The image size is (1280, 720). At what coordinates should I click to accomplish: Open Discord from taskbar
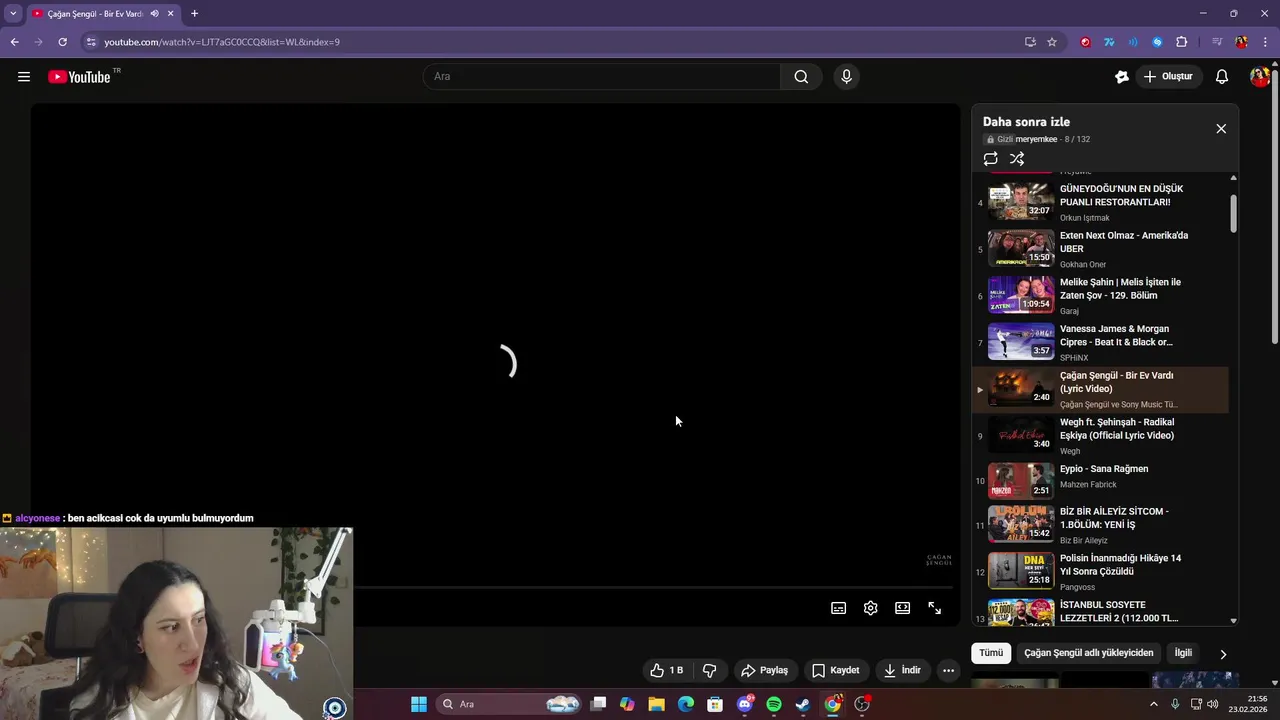[745, 704]
